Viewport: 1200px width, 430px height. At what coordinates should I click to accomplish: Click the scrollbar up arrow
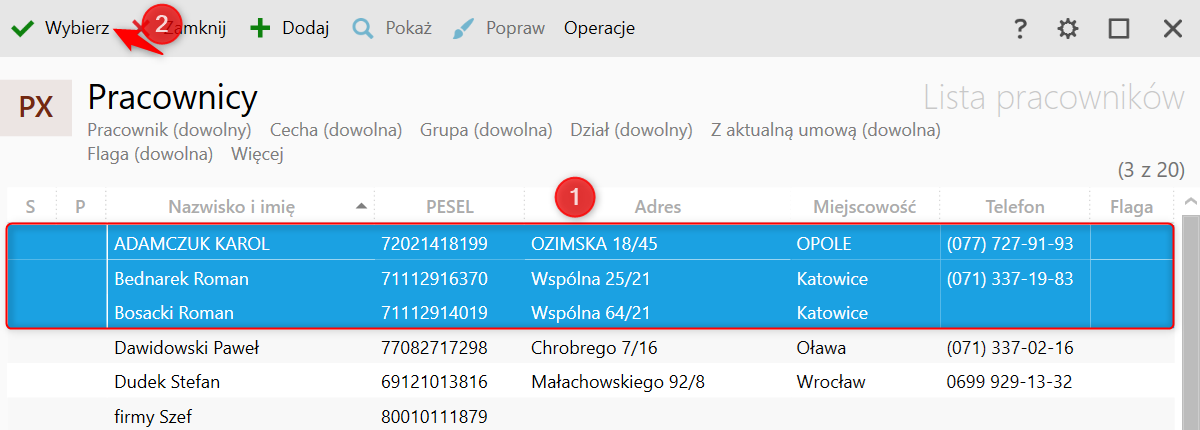tap(1190, 201)
